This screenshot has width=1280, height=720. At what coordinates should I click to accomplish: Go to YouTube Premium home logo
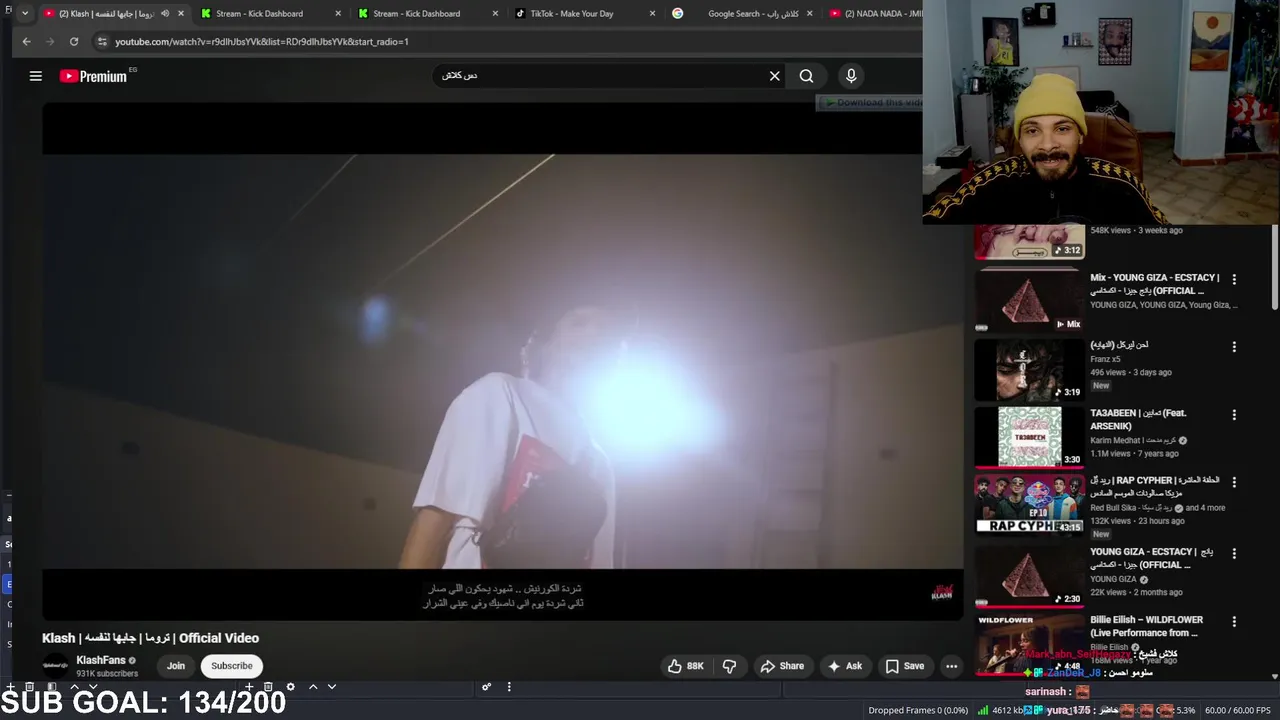pyautogui.click(x=94, y=76)
